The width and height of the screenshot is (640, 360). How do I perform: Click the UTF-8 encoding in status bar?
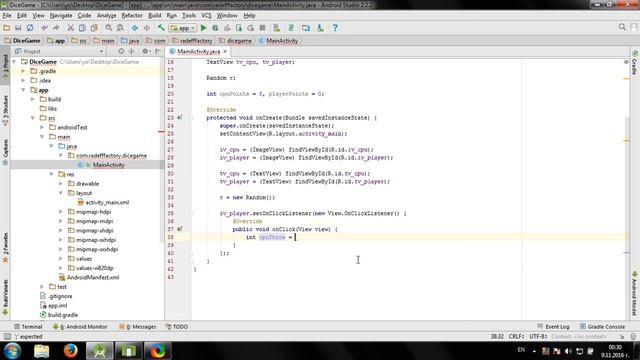(538, 337)
